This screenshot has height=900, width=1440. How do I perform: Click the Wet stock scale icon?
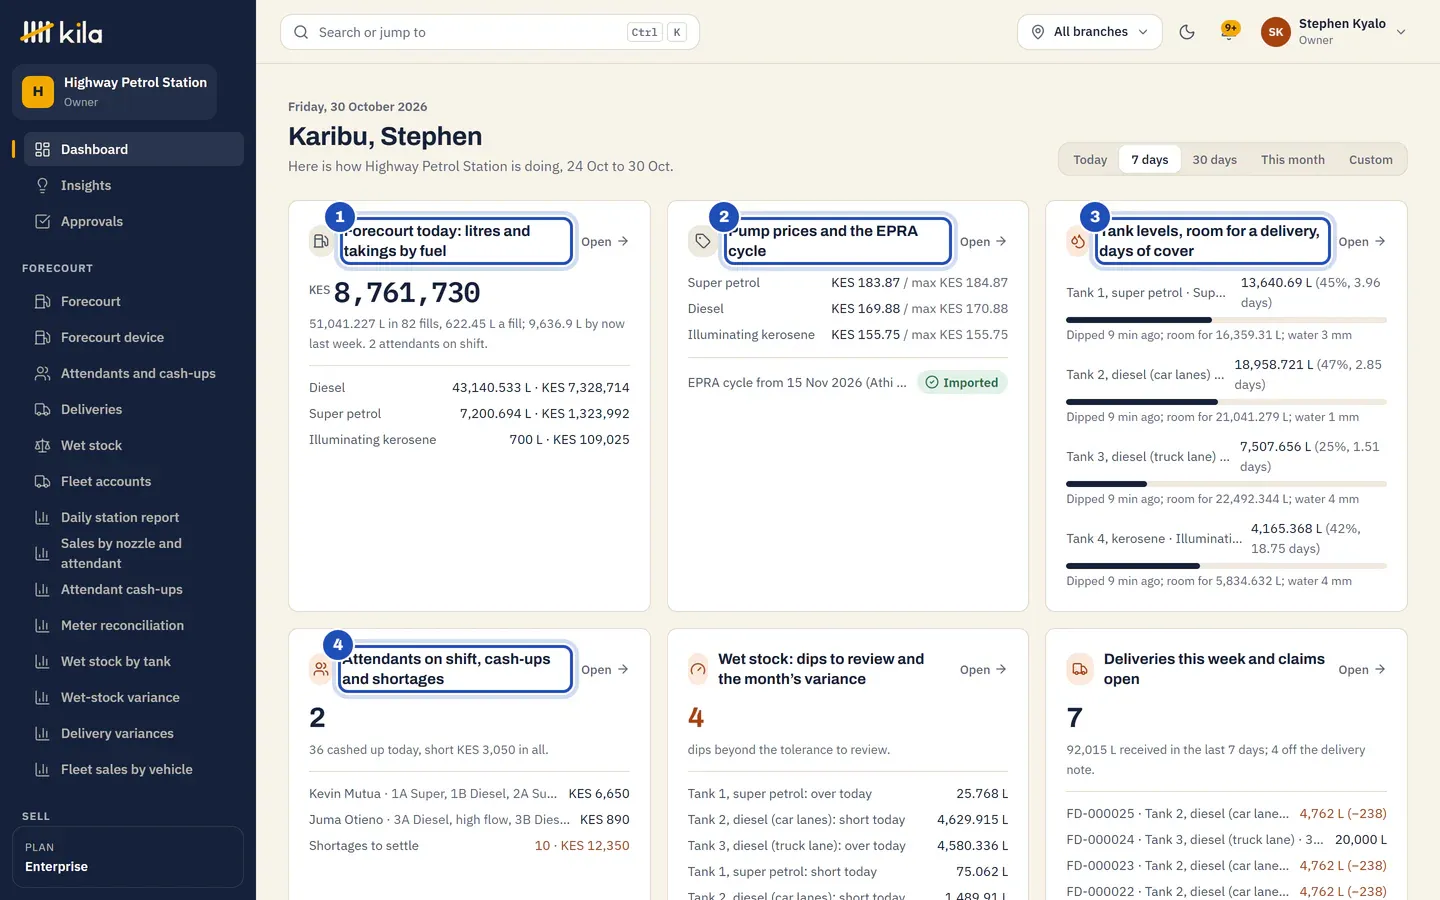click(x=42, y=445)
